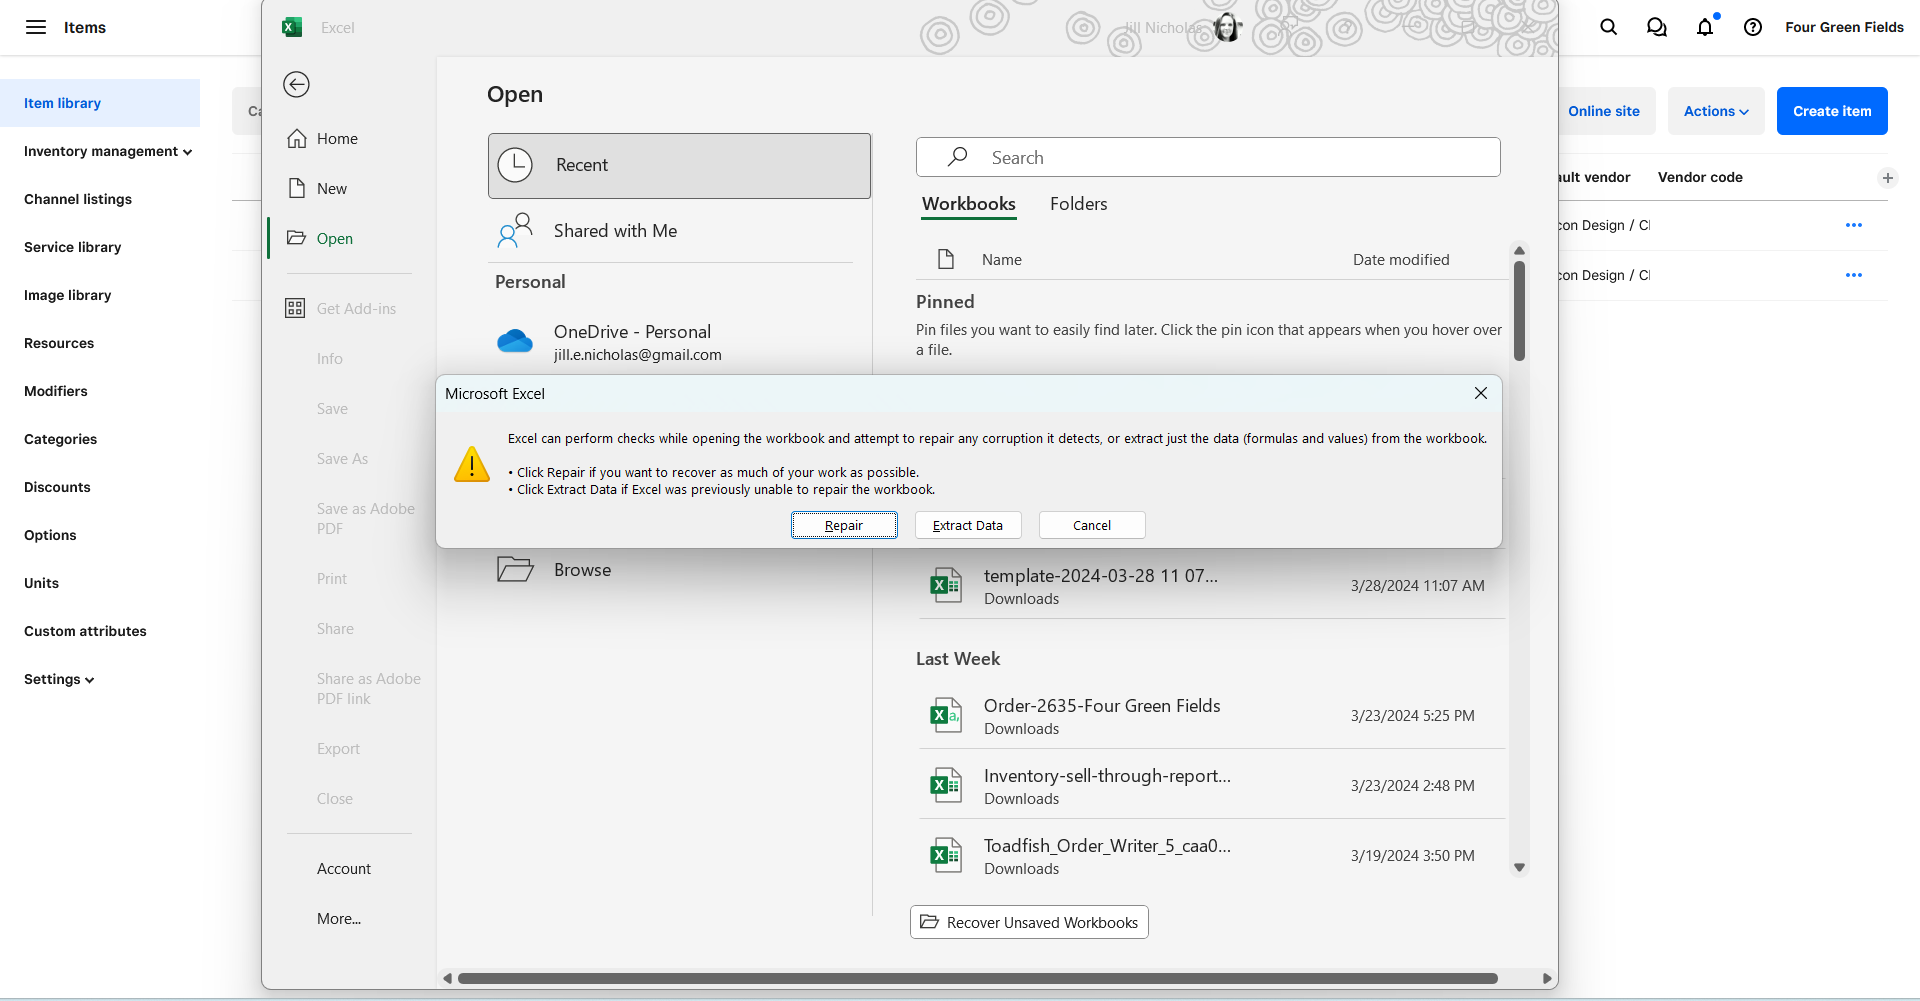Open three-dot menu for second item row
Viewport: 1920px width, 1001px height.
[1854, 275]
